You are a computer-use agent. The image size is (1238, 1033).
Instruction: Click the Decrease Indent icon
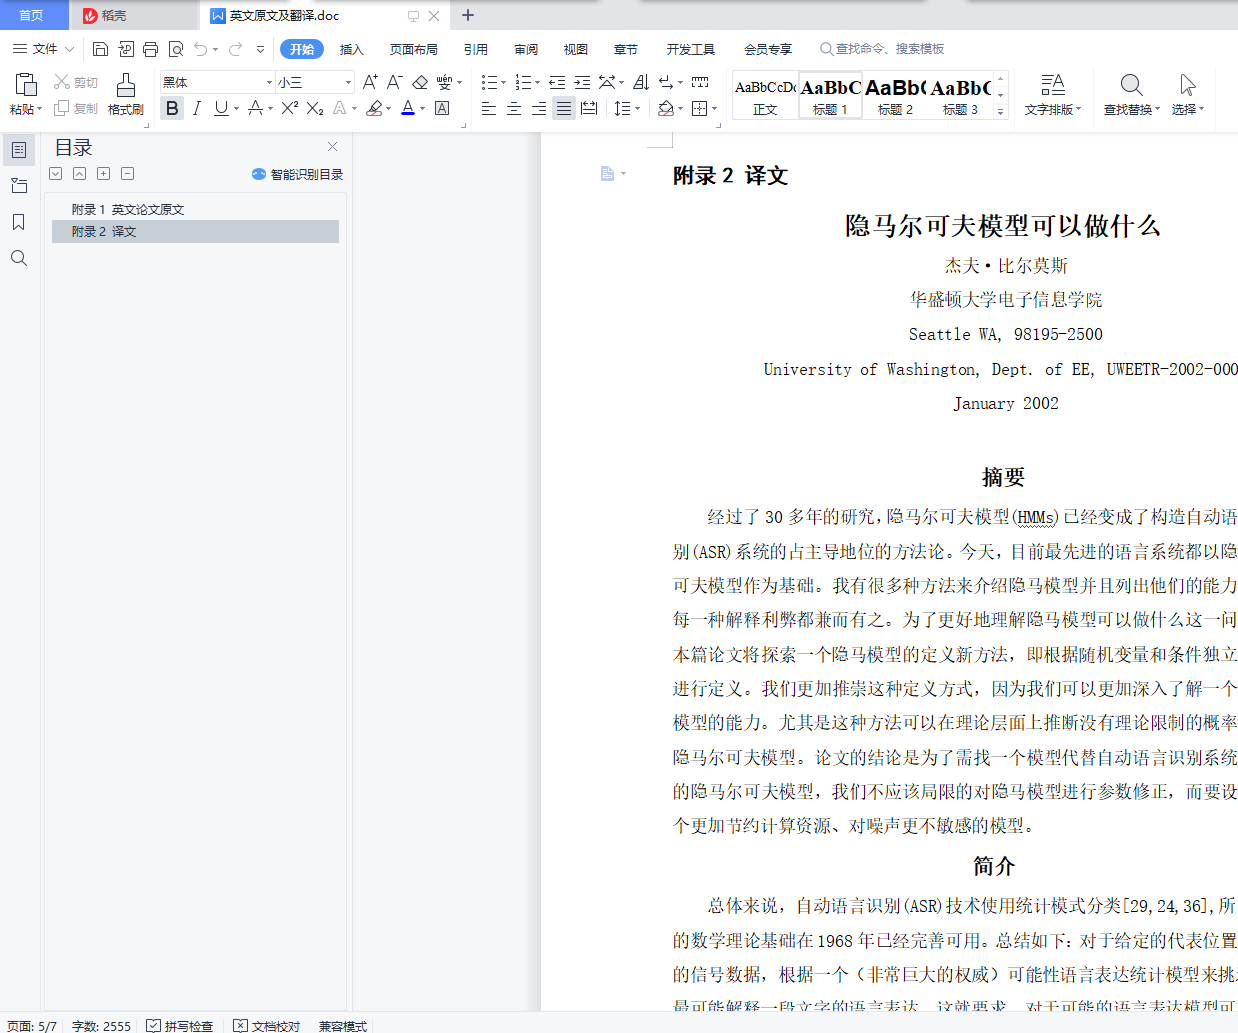click(557, 82)
